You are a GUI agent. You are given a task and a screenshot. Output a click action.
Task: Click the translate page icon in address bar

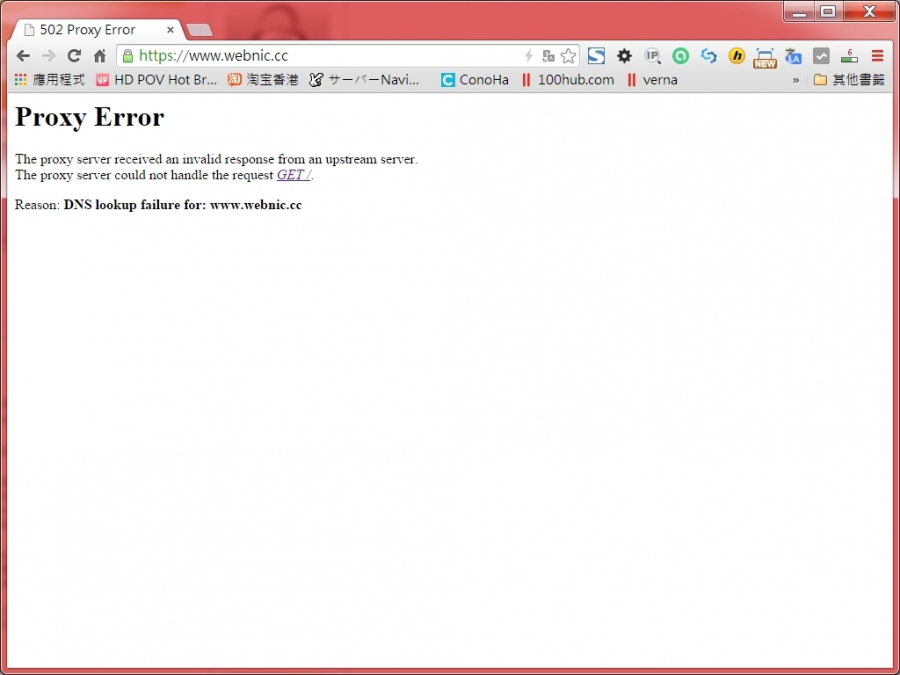(548, 56)
